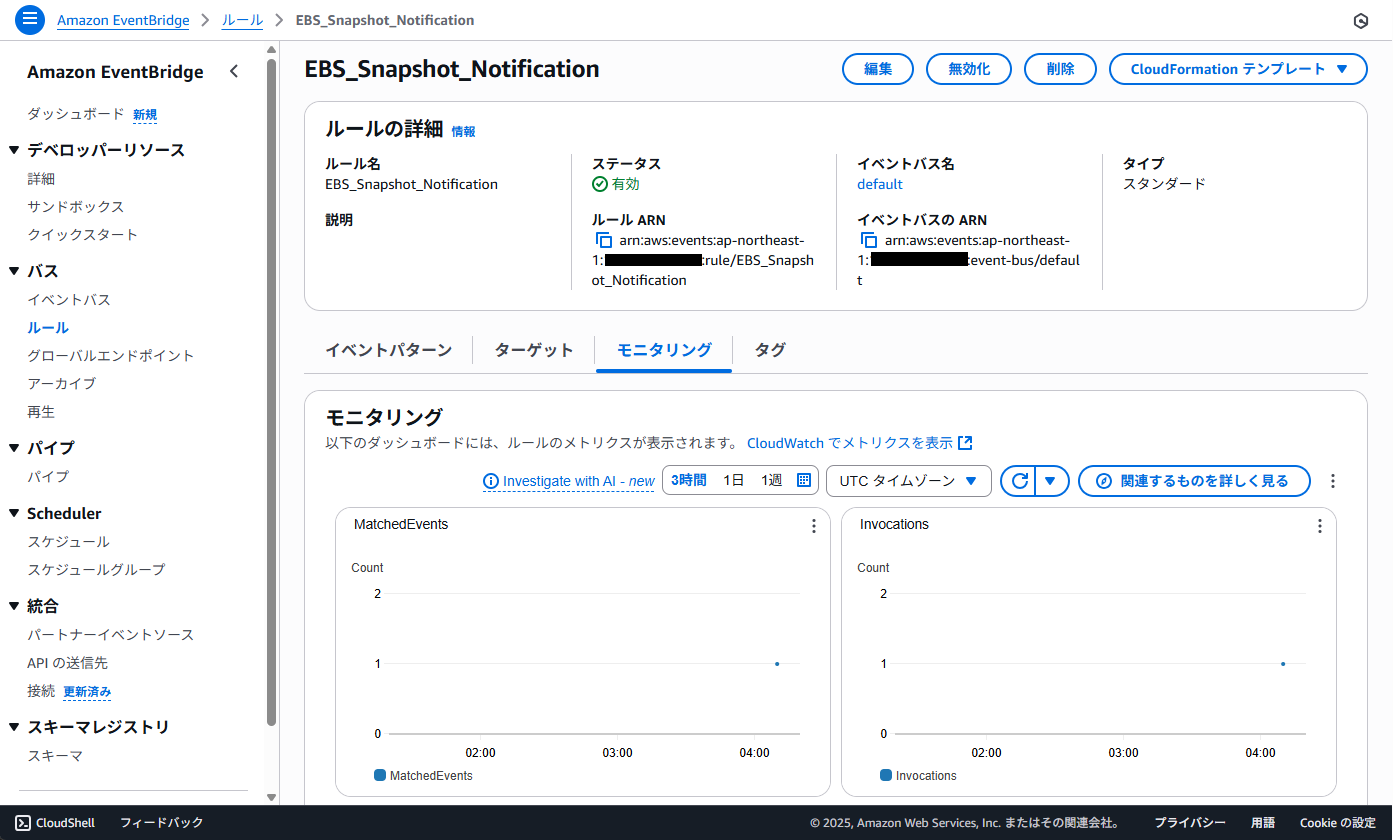The width and height of the screenshot is (1393, 840).
Task: Collapse the Amazon EventBridge sidebar
Action: [234, 71]
